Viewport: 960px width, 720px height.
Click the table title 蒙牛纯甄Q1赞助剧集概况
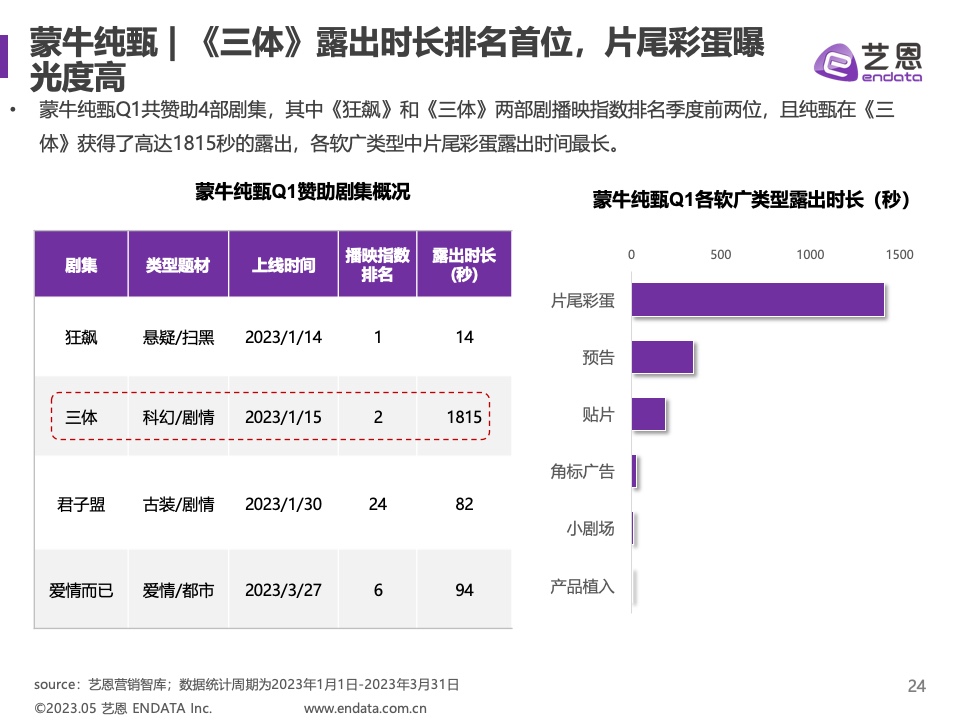302,192
